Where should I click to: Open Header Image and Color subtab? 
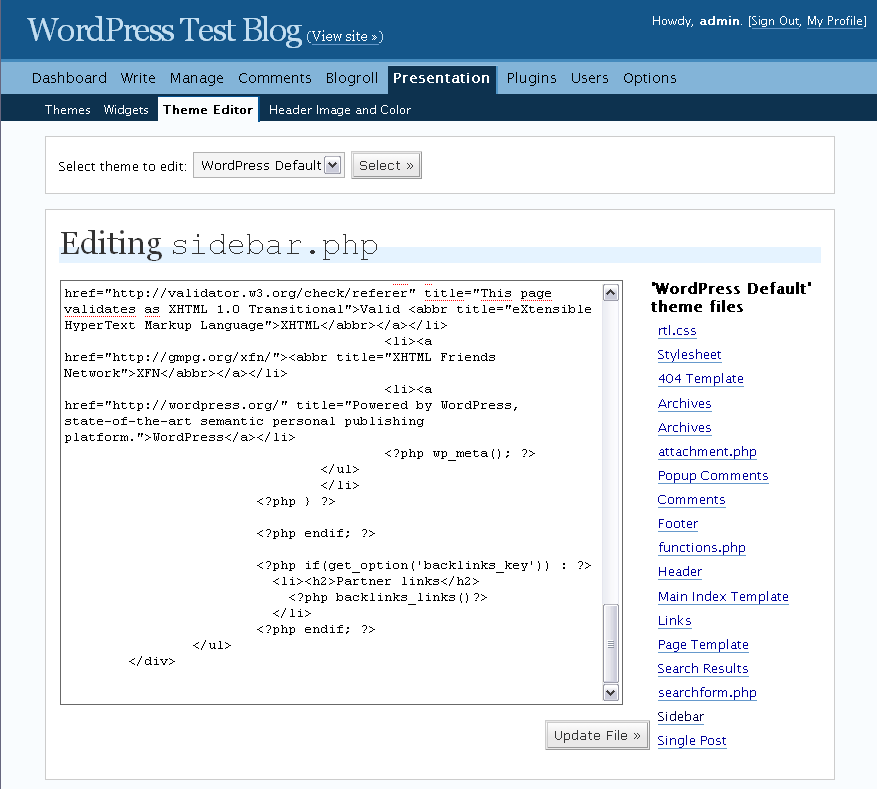(340, 110)
